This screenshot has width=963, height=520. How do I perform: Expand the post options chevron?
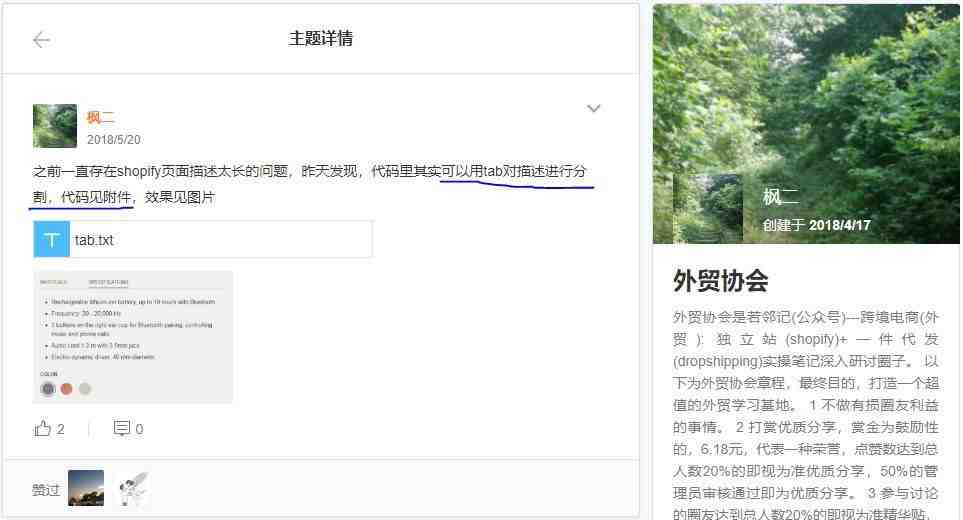pos(593,109)
